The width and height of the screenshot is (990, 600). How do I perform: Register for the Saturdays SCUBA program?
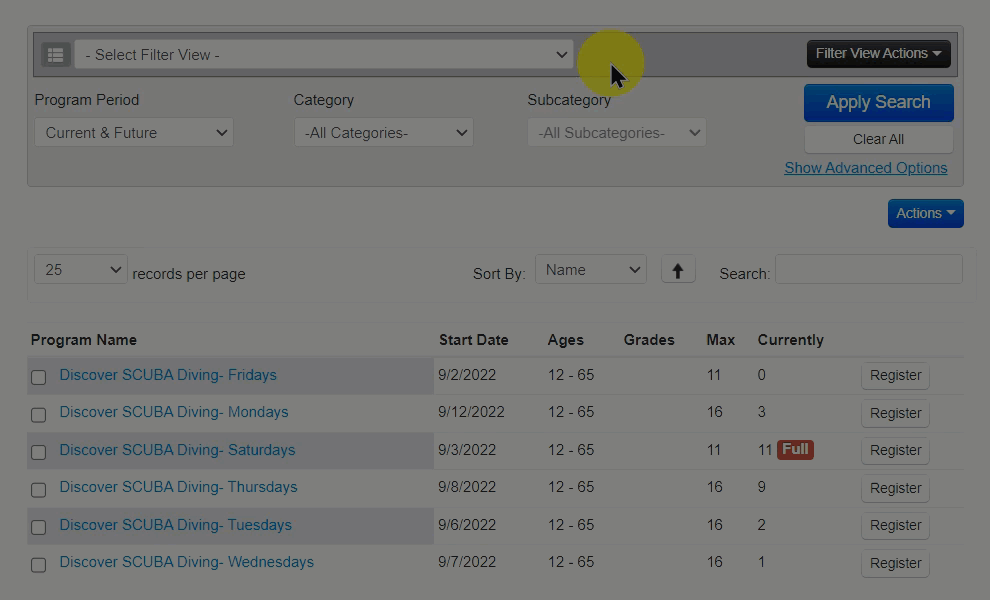[x=895, y=450]
